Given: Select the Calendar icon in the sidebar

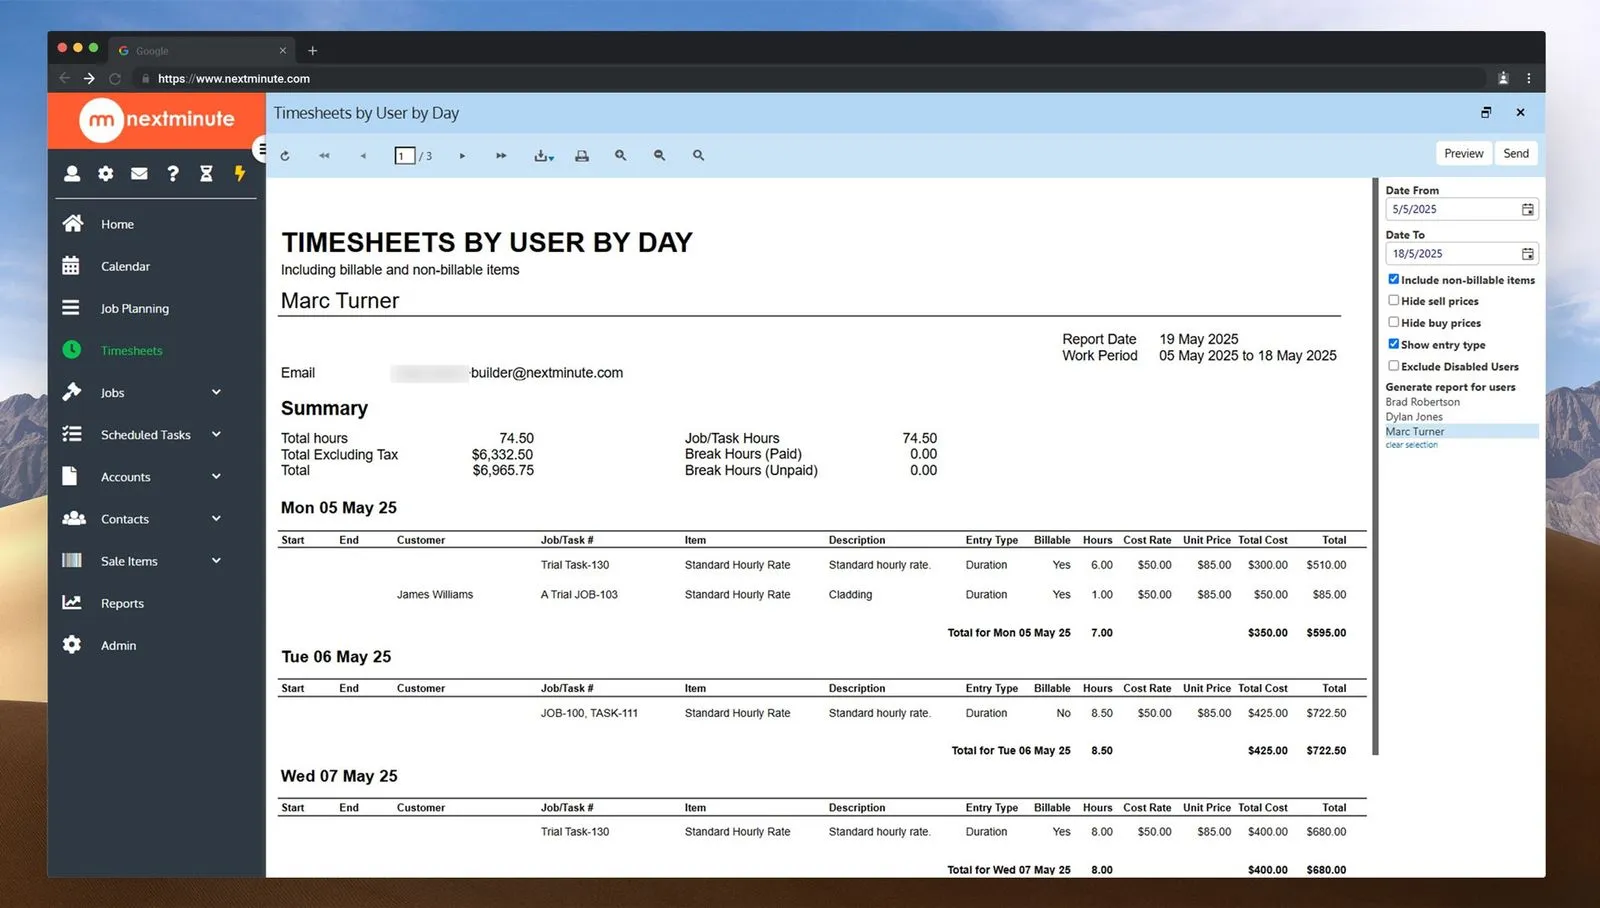Looking at the screenshot, I should [x=71, y=266].
